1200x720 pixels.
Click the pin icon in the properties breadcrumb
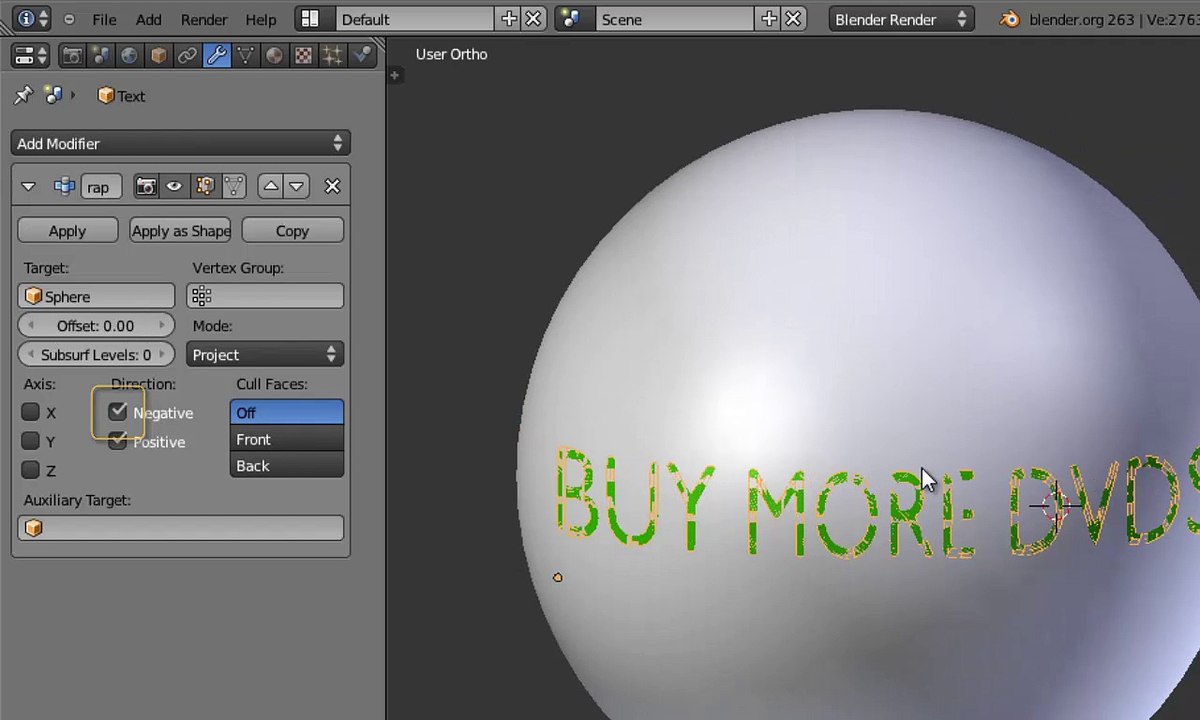23,95
